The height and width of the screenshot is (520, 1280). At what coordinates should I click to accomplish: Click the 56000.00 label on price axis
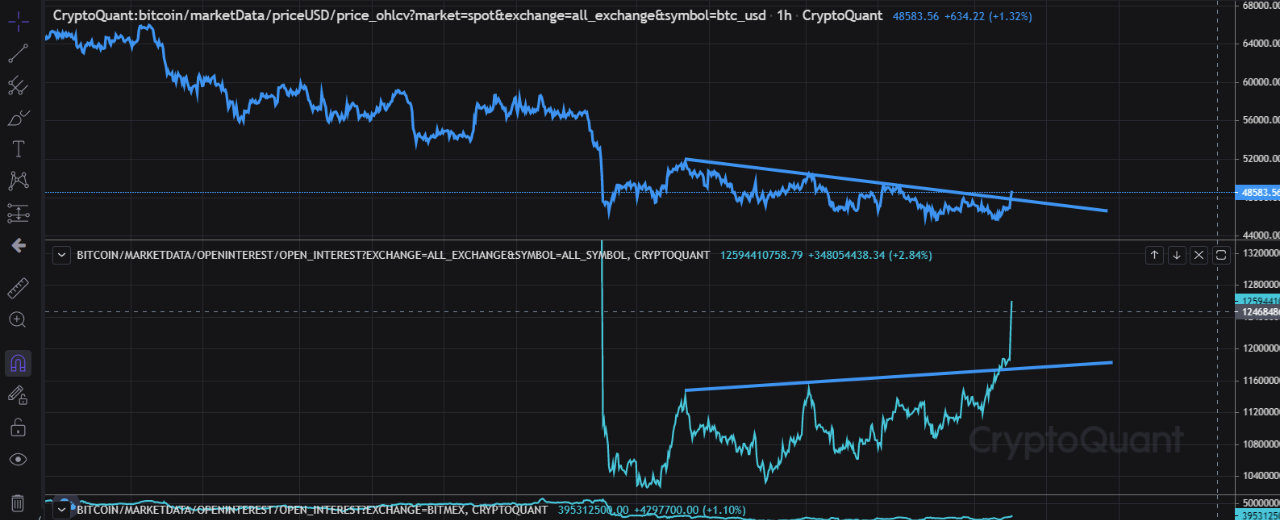click(1259, 120)
